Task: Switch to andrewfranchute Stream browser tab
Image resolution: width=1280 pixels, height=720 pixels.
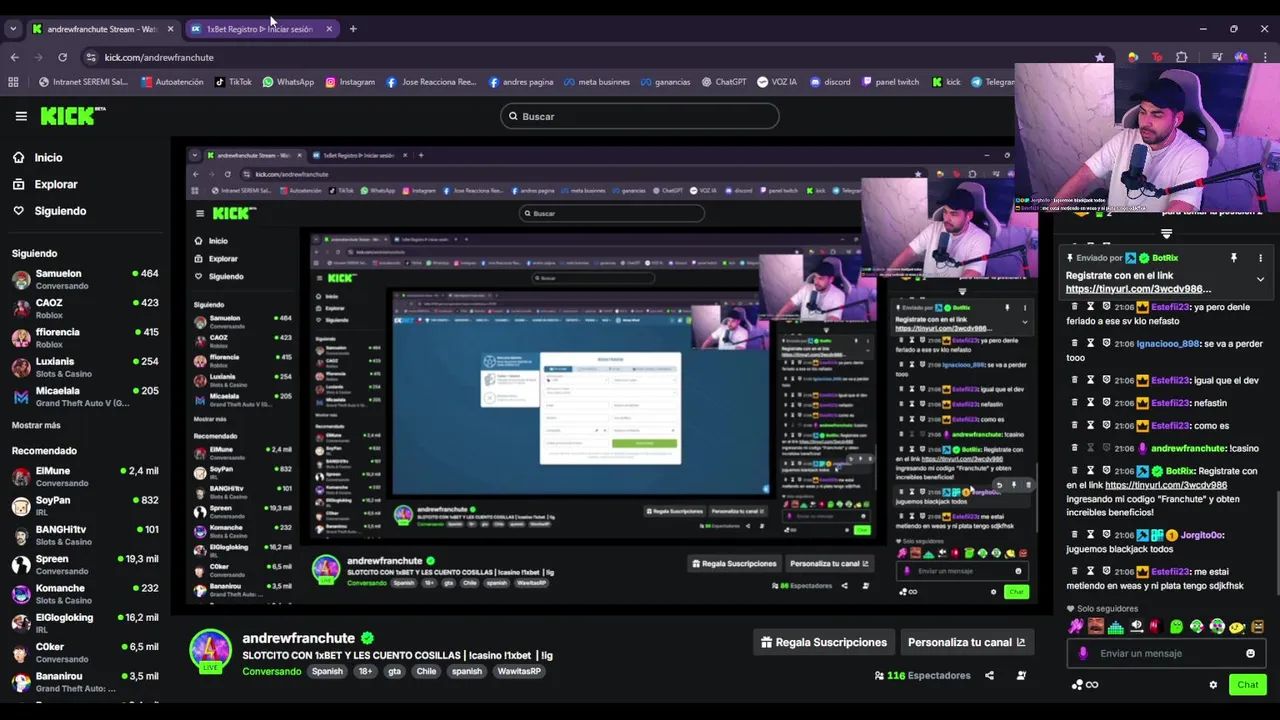Action: (102, 29)
